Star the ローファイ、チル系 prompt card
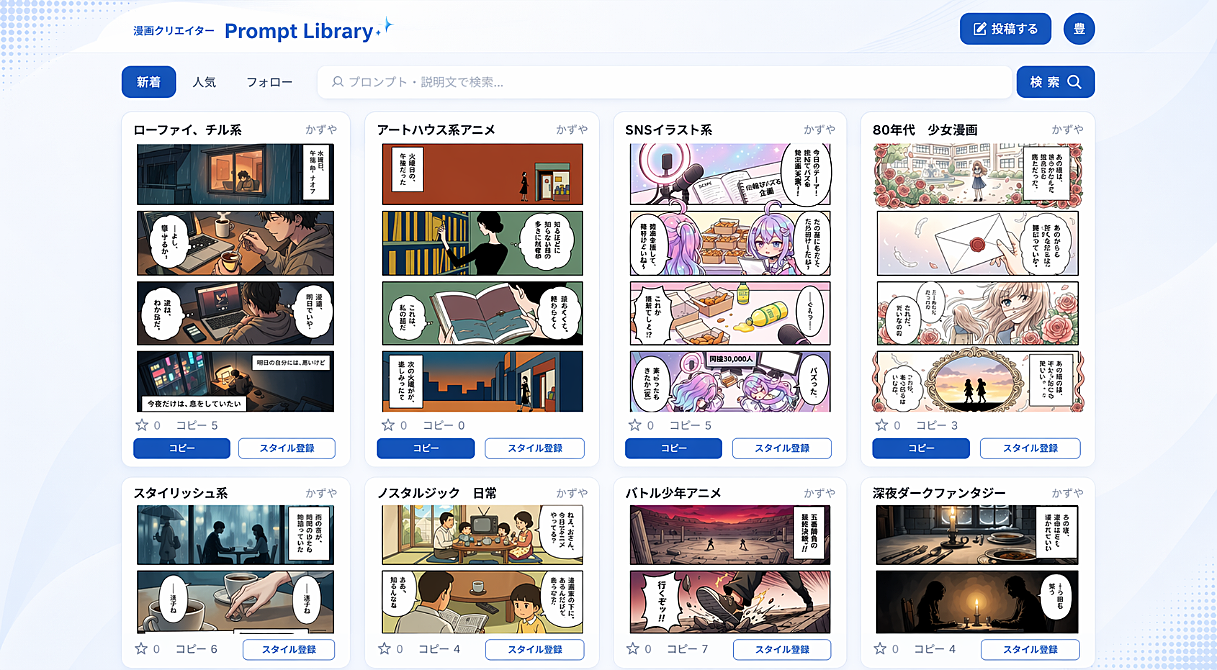The width and height of the screenshot is (1217, 670). (x=142, y=425)
